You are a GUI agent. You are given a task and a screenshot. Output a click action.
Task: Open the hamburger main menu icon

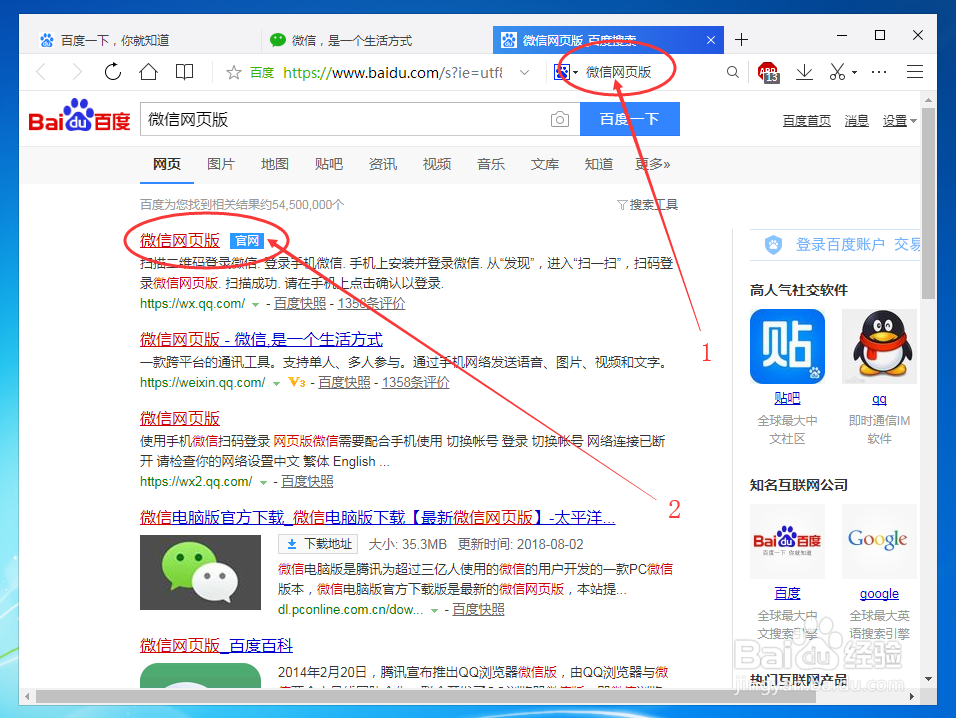(x=915, y=72)
